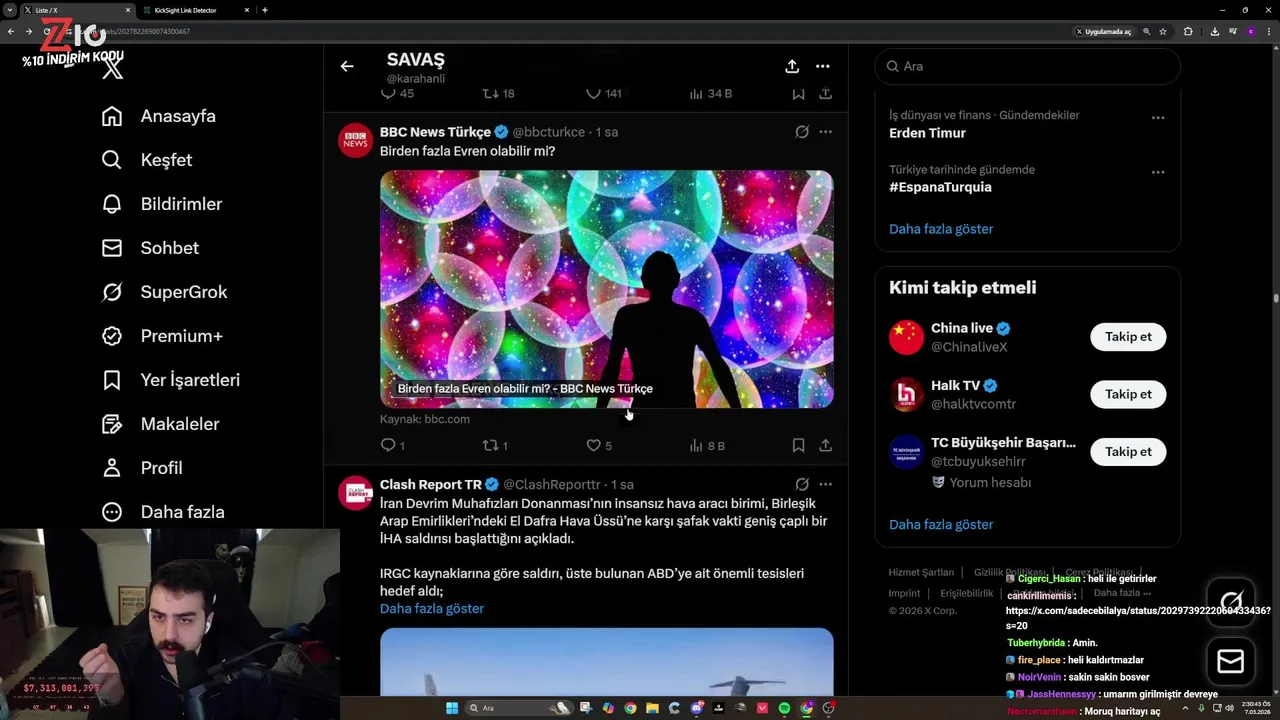Viewport: 1280px width, 720px height.
Task: Open more options on BBC News Türkçe post
Action: 825,132
